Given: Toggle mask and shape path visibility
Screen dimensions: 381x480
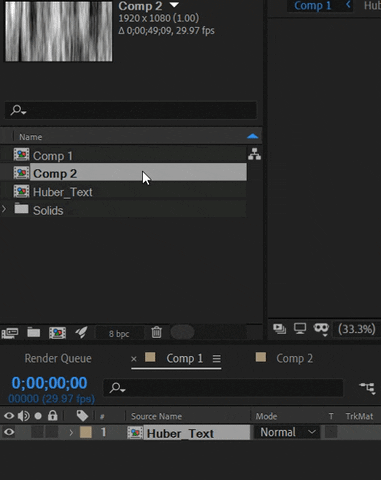Looking at the screenshot, I should pyautogui.click(x=321, y=329).
